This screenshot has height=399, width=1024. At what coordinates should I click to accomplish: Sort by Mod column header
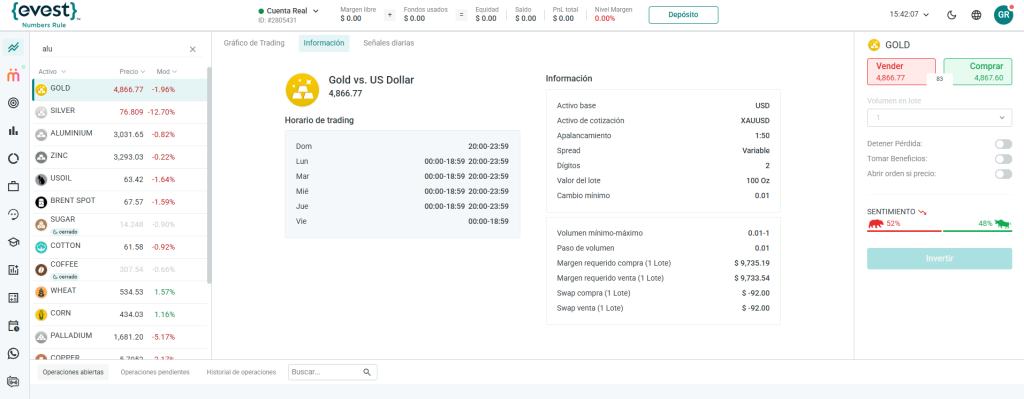(x=167, y=72)
